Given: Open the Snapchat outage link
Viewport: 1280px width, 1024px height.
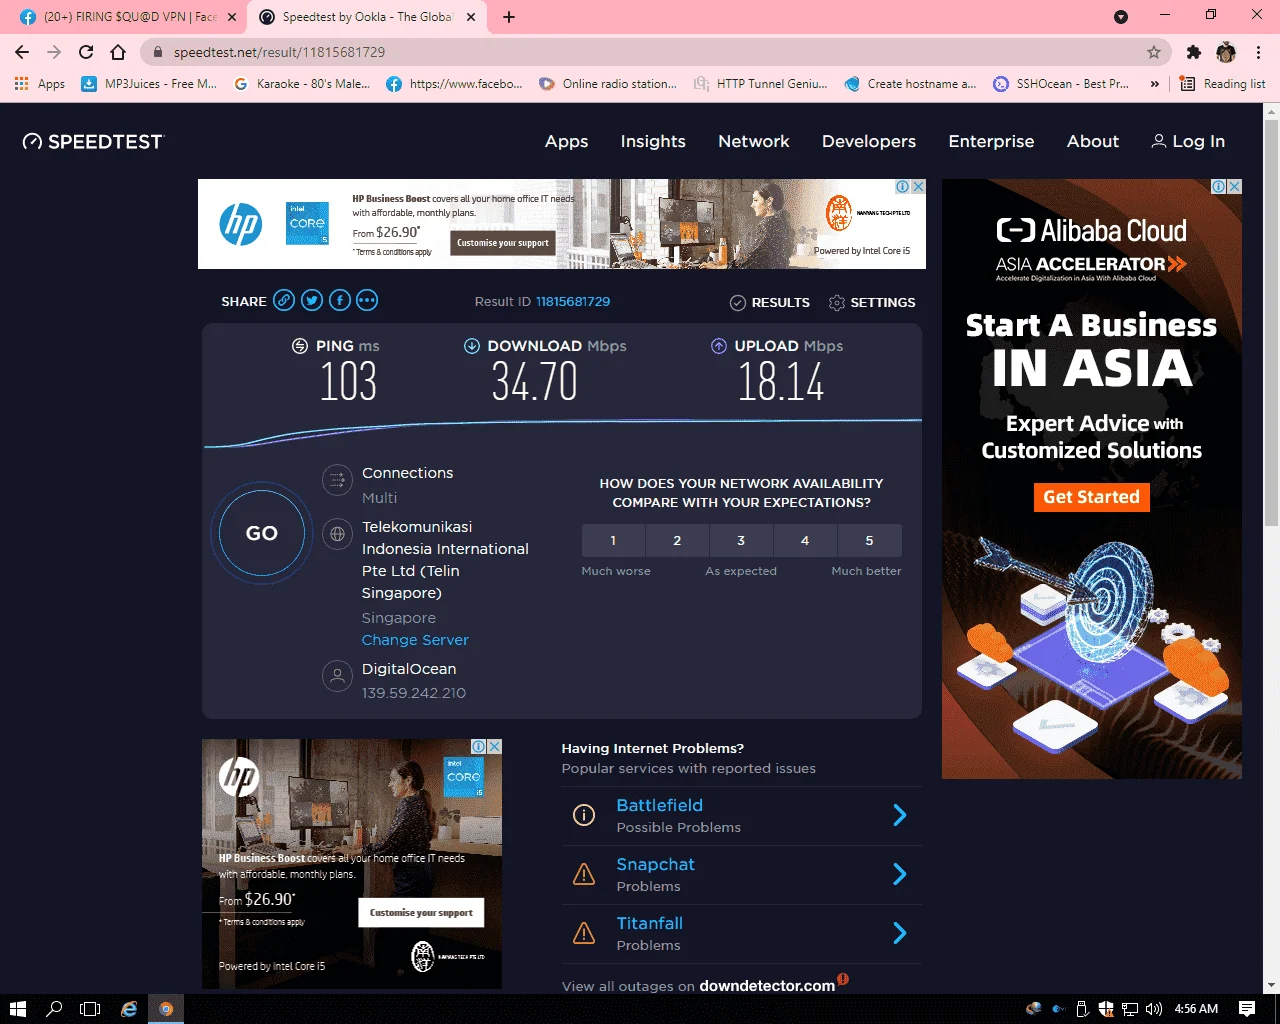Looking at the screenshot, I should (655, 864).
